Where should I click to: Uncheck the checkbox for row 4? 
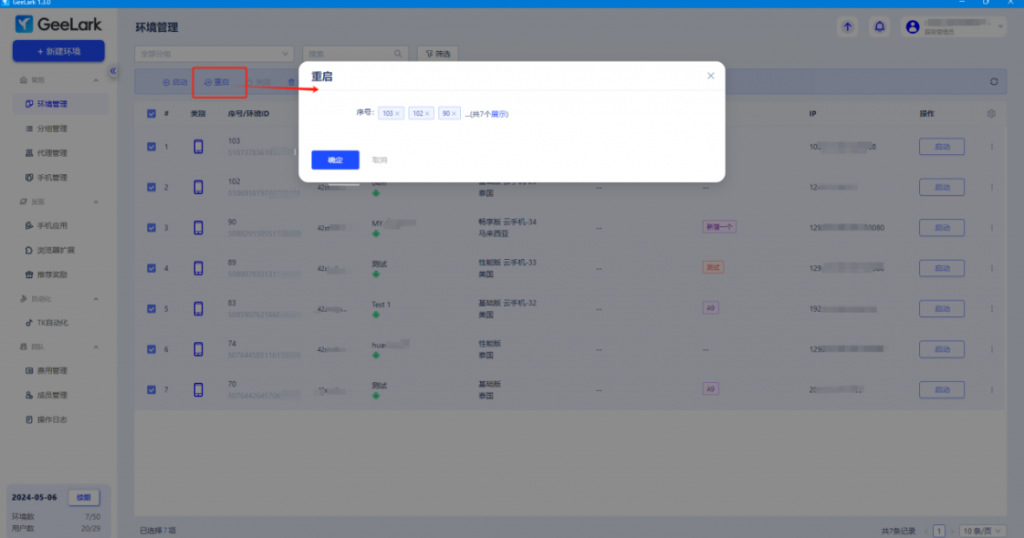click(152, 268)
